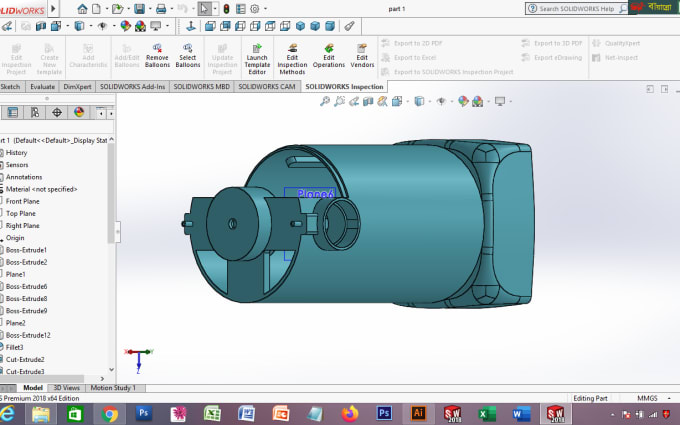Select the Model bottom tab
The width and height of the screenshot is (680, 425).
point(33,388)
